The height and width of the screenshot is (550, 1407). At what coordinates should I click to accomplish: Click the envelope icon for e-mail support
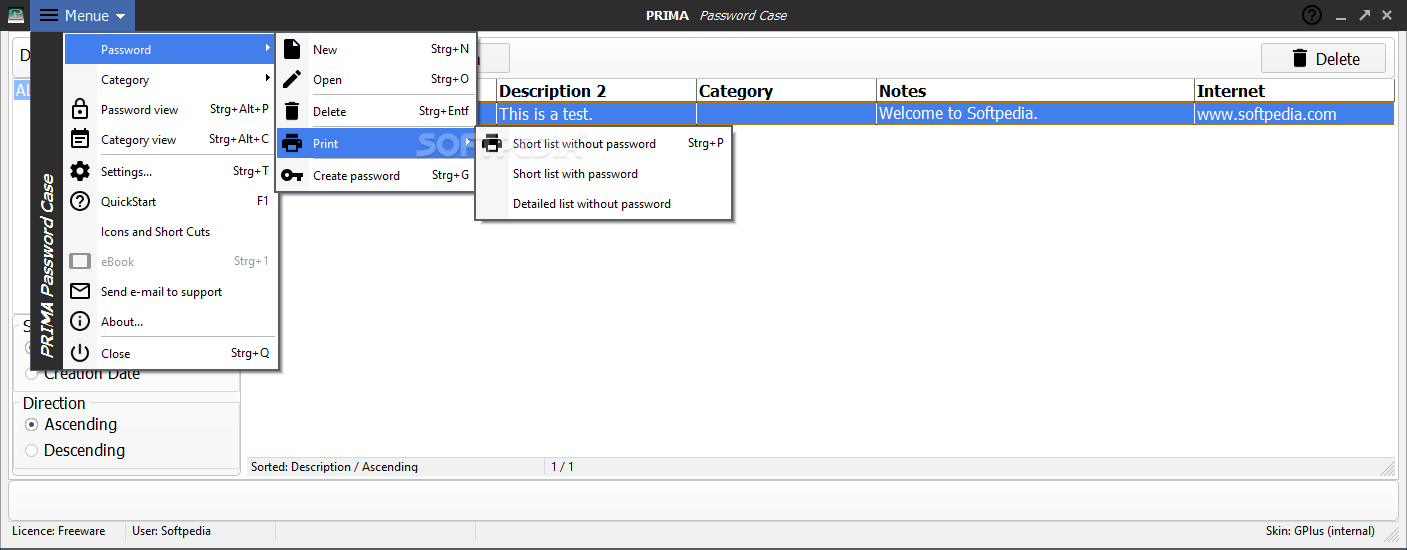(x=80, y=291)
